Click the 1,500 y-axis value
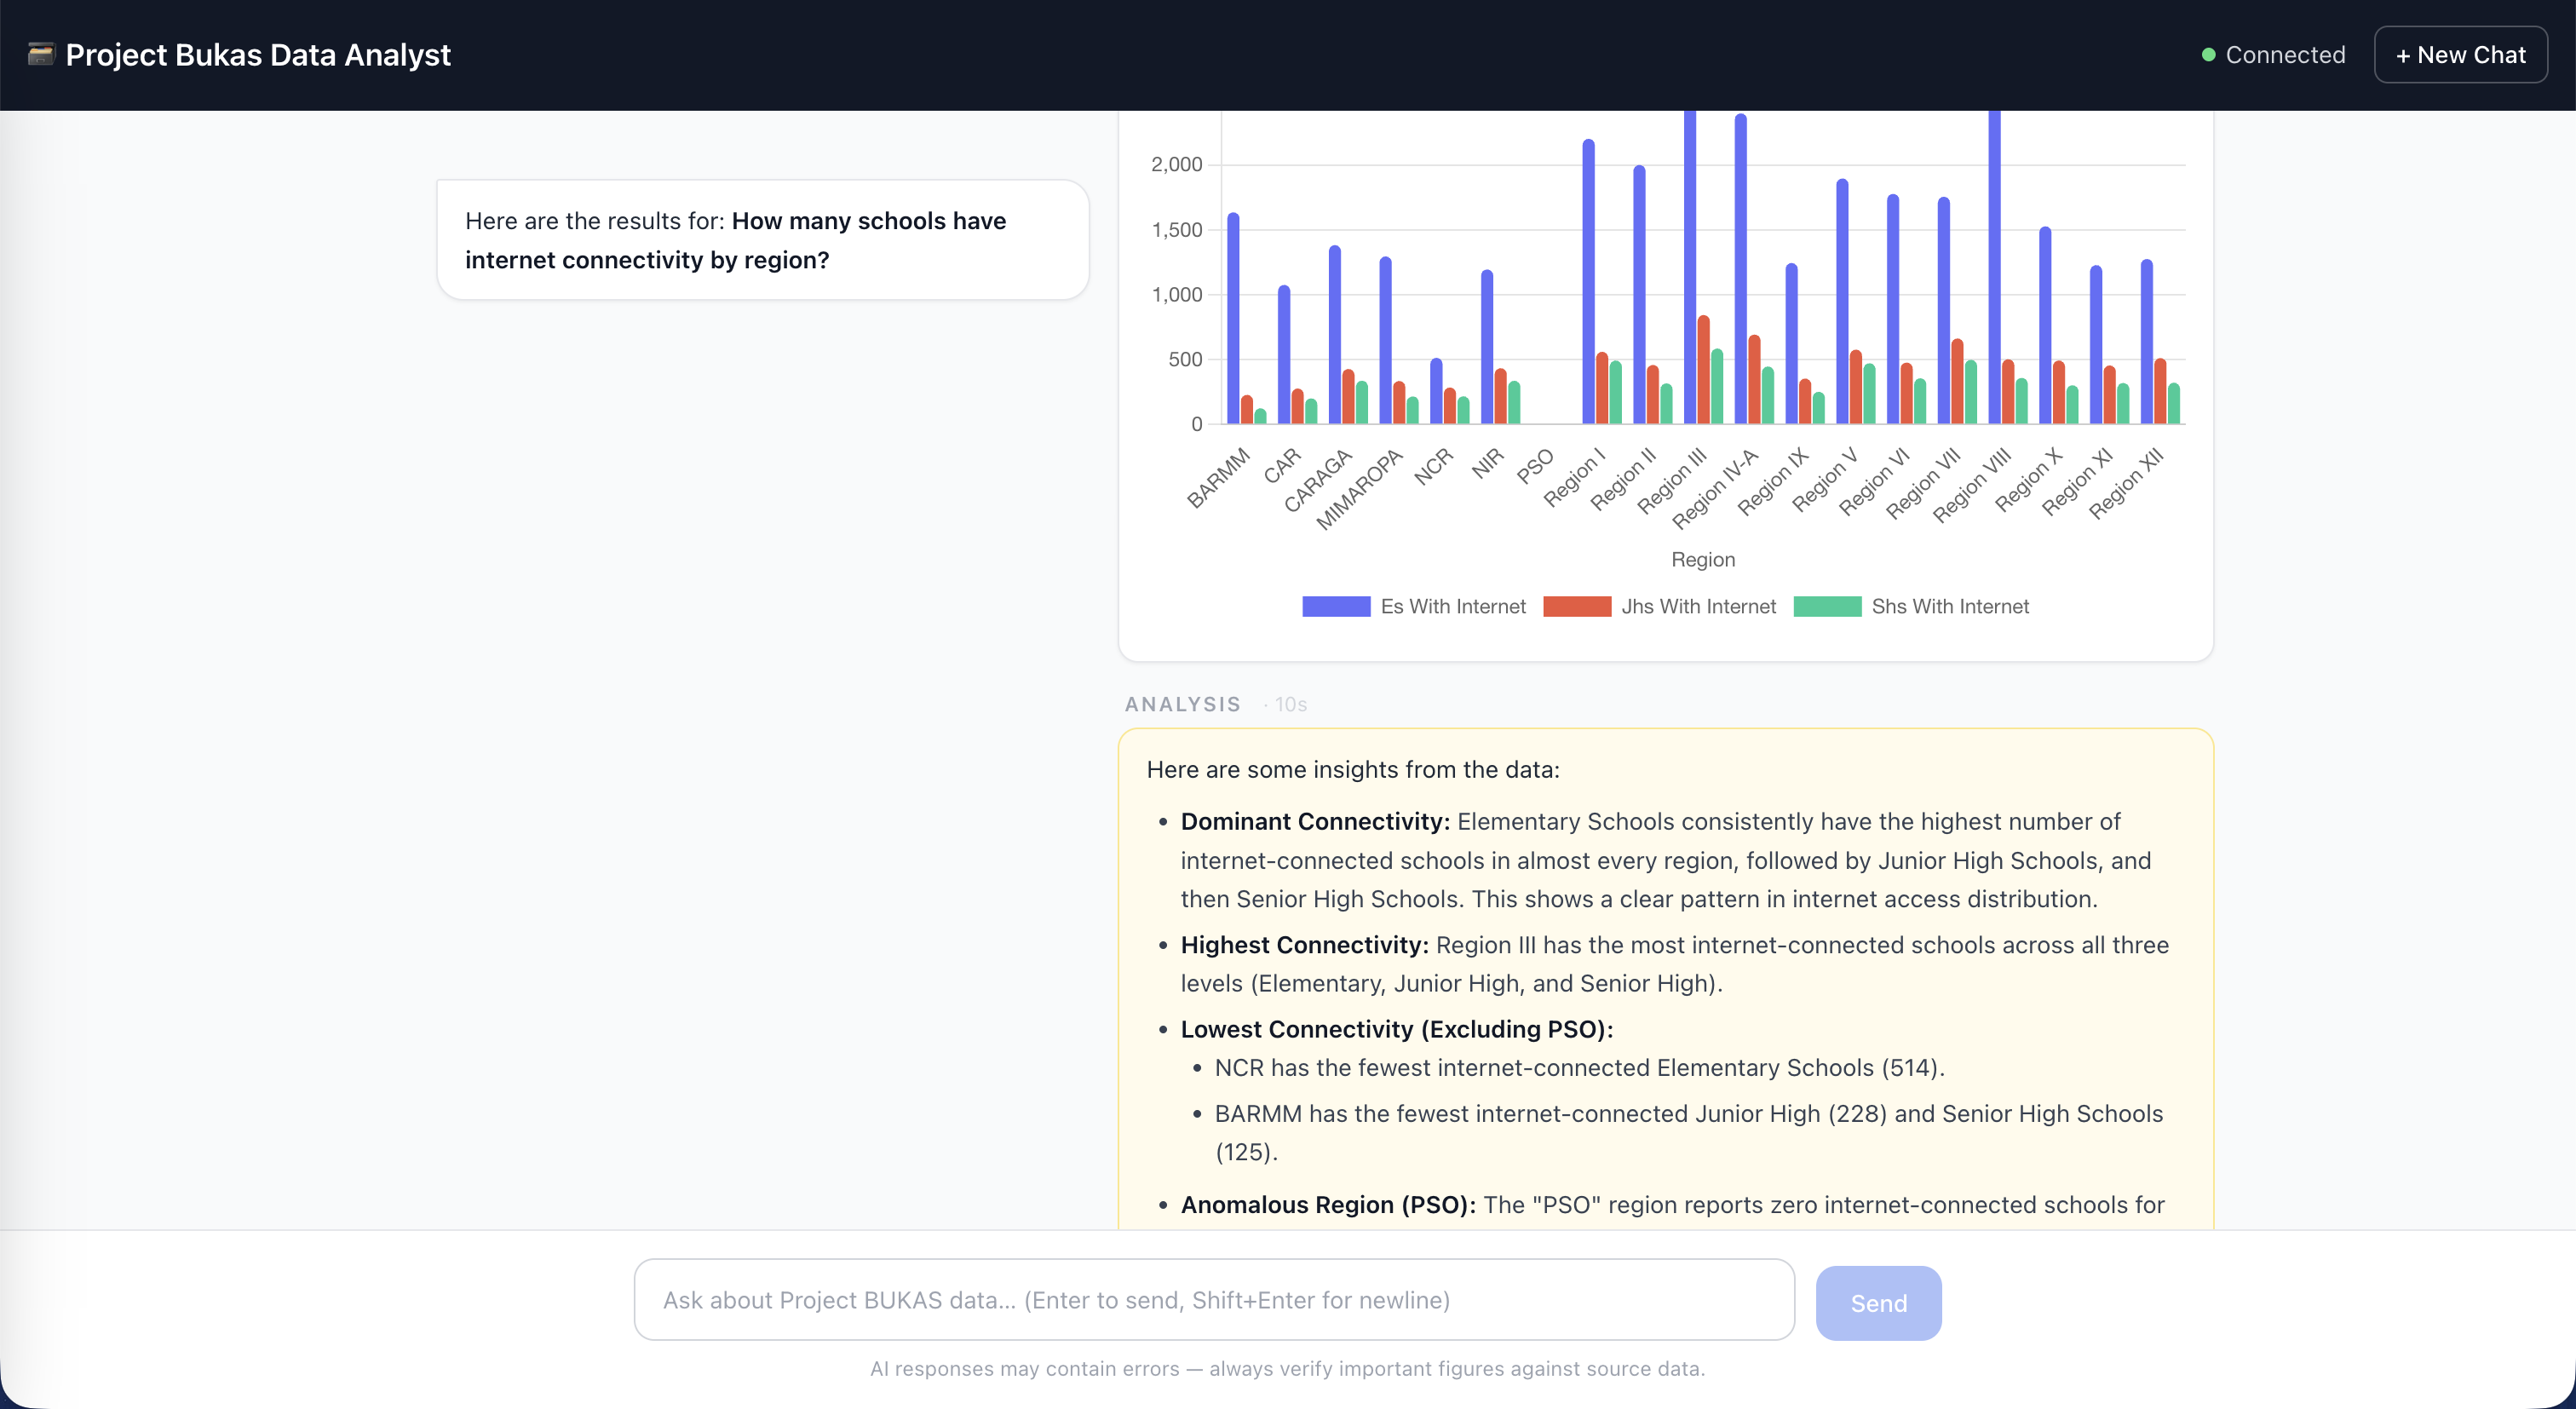 coord(1176,230)
